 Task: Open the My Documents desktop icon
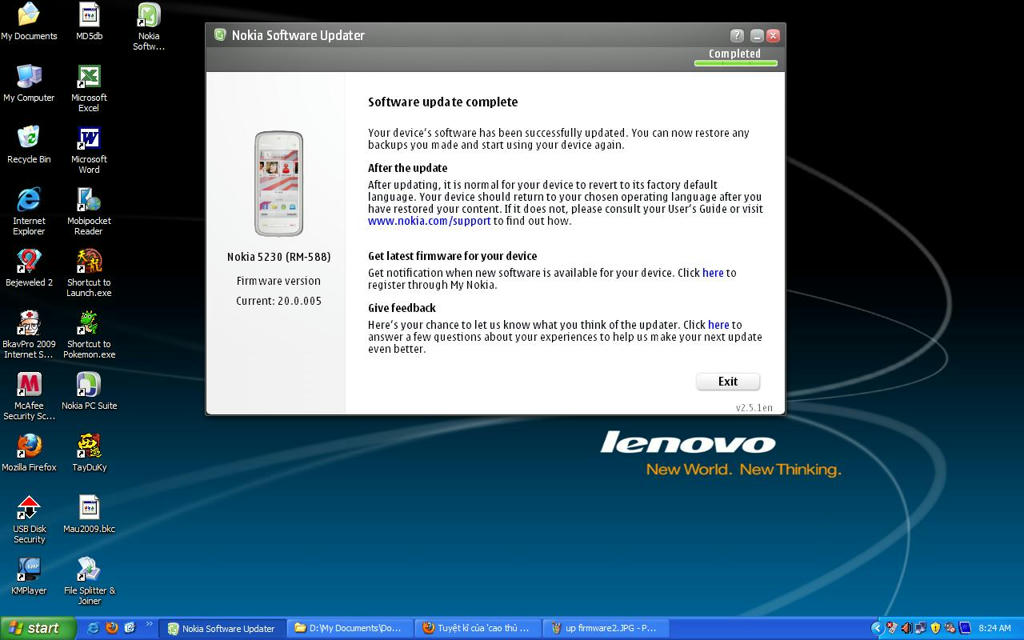point(29,22)
